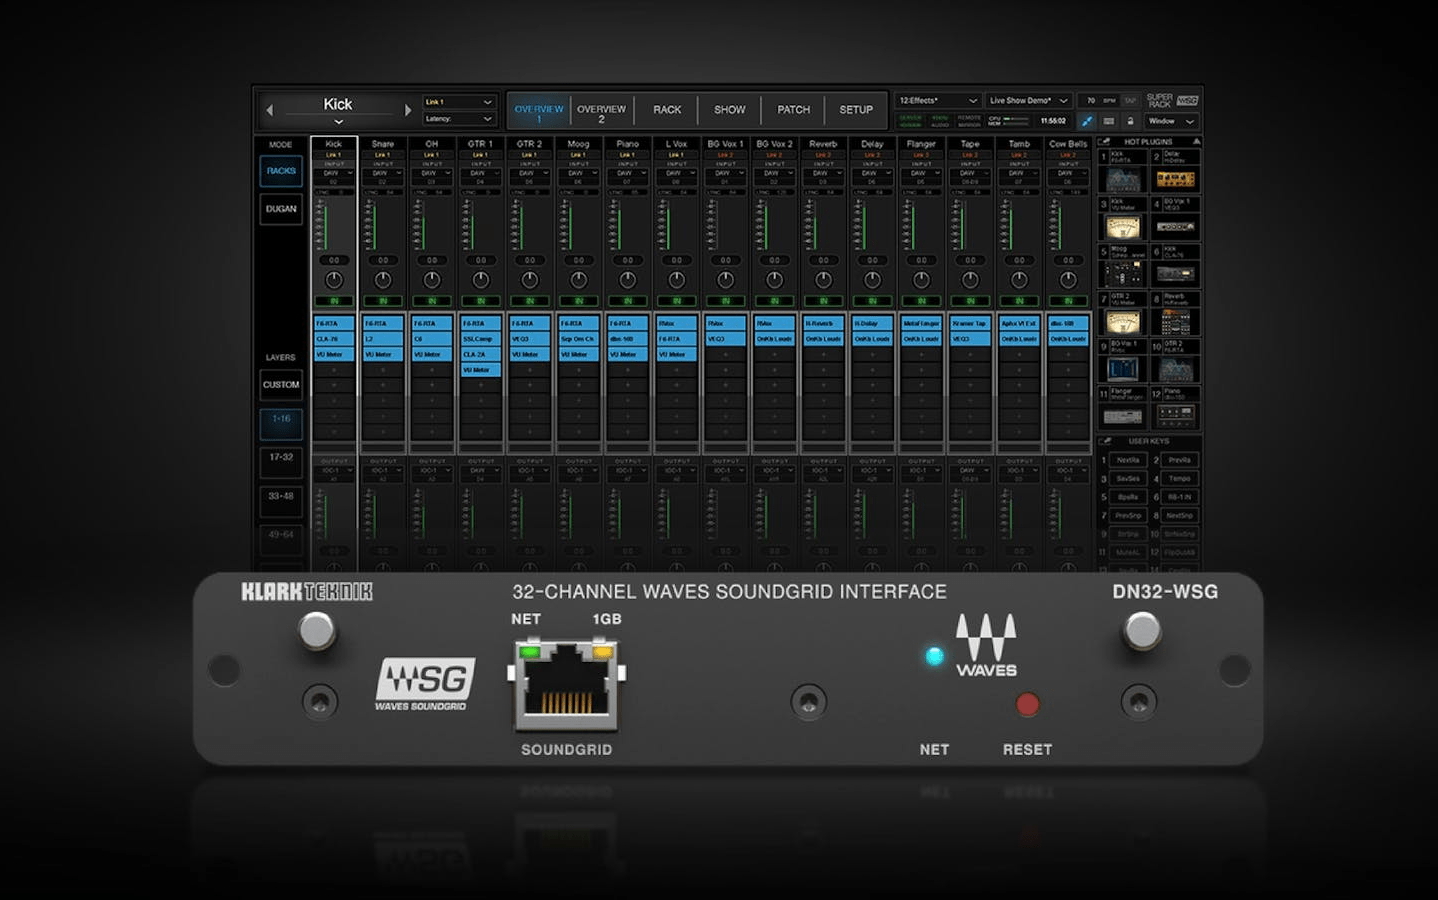
Task: Open Hot Plugin 2 Delay thumbnail
Action: pyautogui.click(x=1175, y=179)
